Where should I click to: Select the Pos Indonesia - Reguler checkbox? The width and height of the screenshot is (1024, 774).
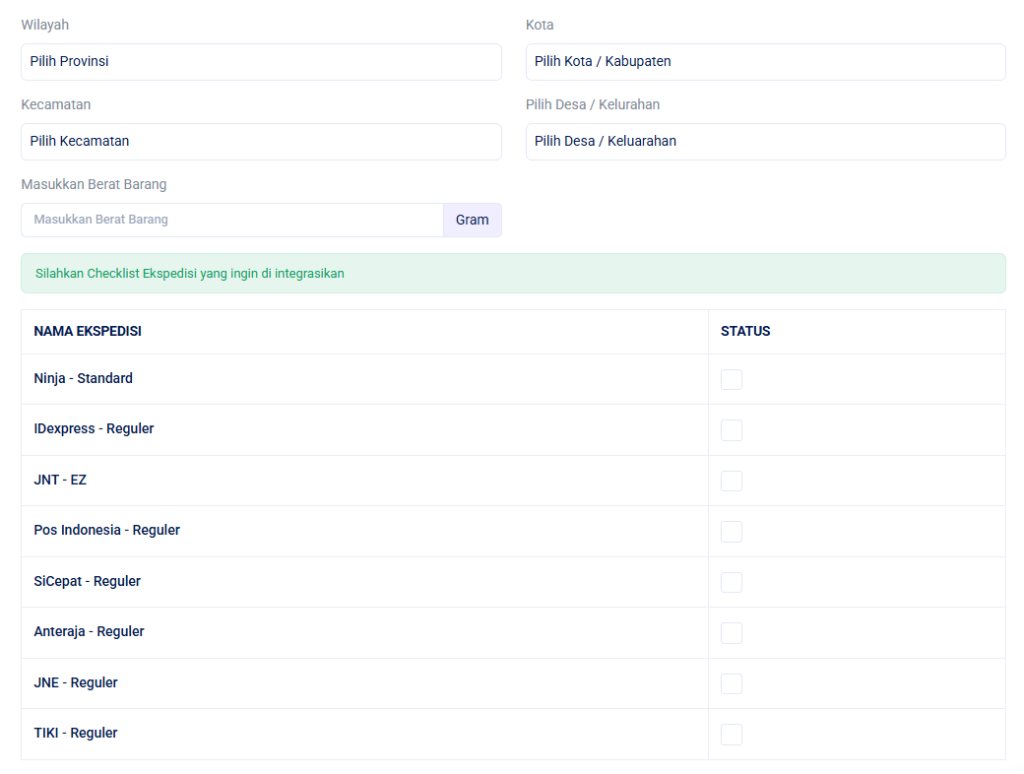[732, 531]
